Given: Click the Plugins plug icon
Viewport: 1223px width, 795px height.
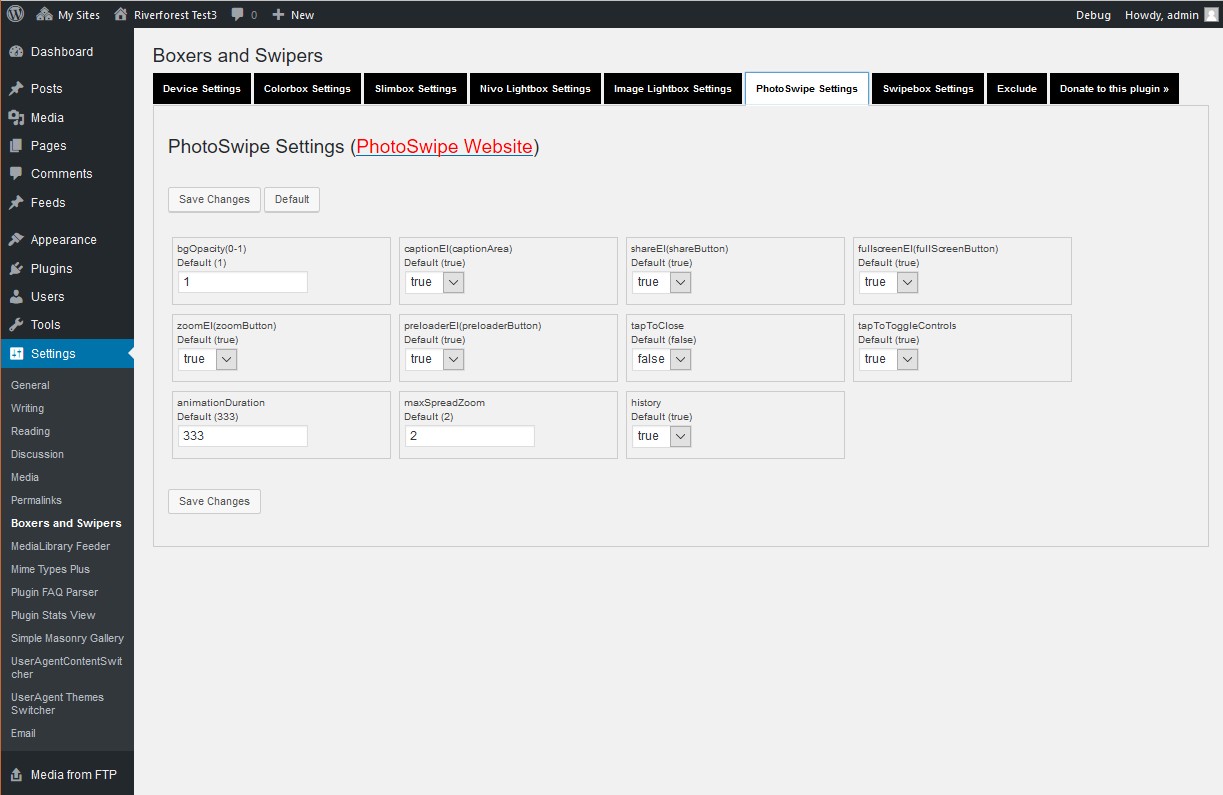Looking at the screenshot, I should [x=16, y=269].
